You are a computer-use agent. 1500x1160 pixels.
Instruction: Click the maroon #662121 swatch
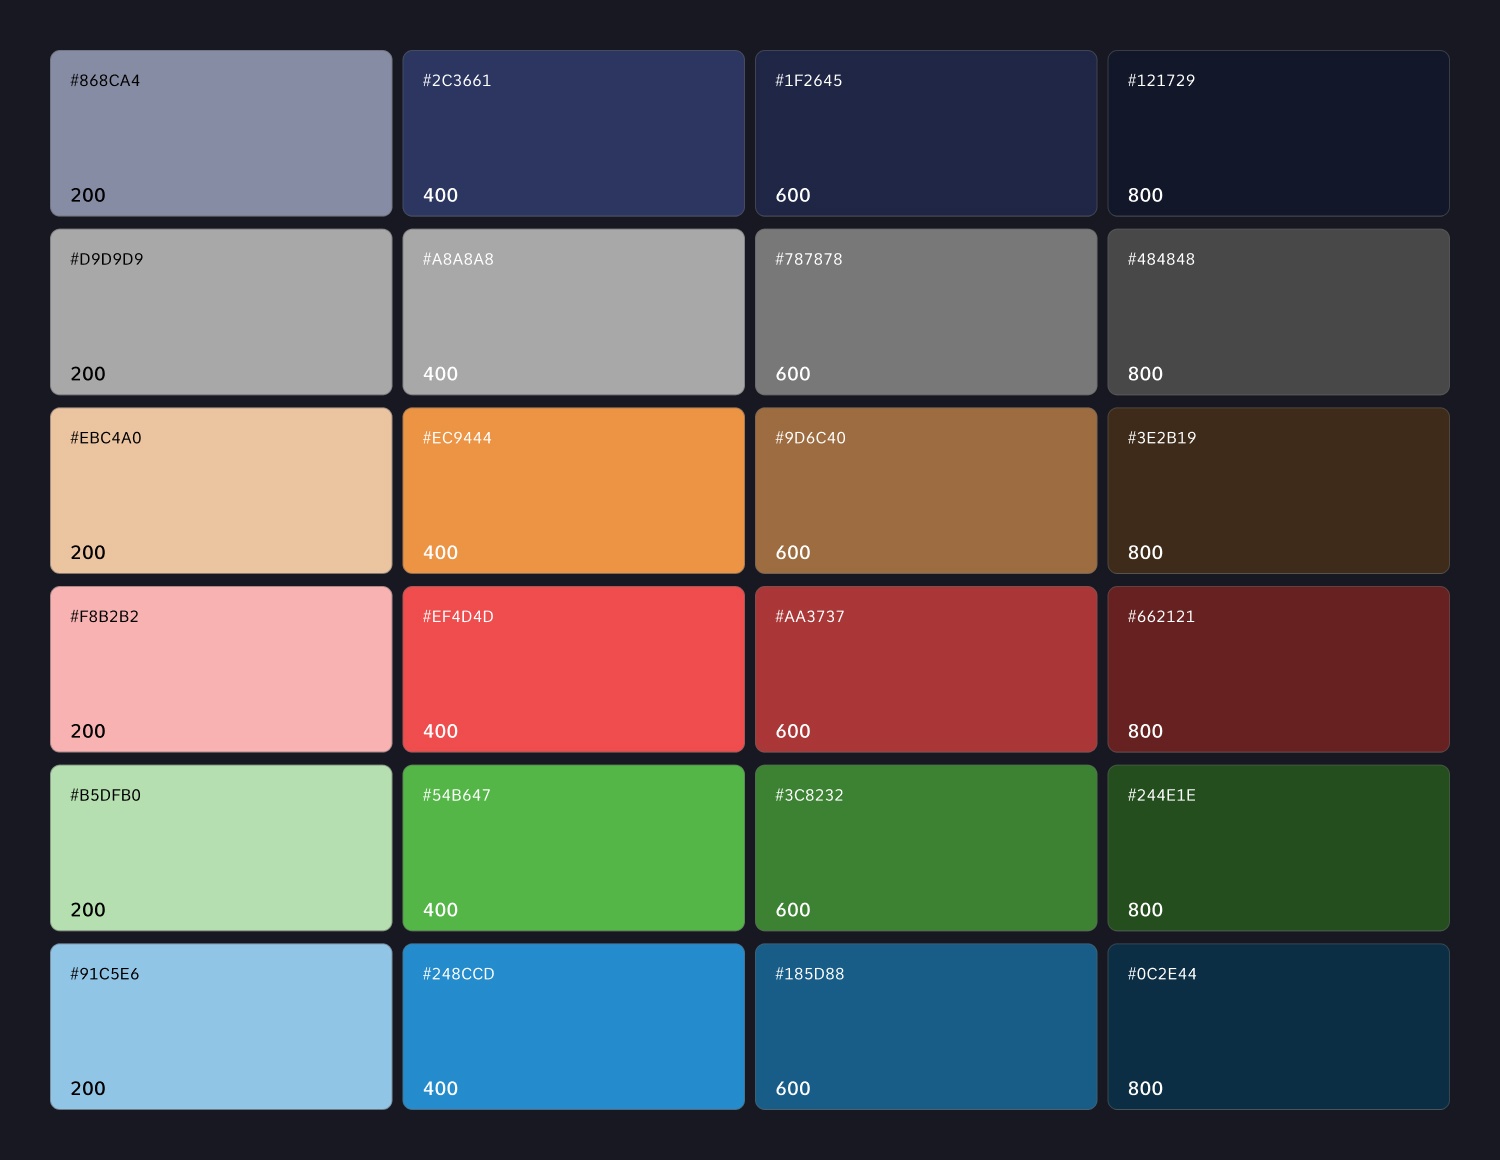1278,669
